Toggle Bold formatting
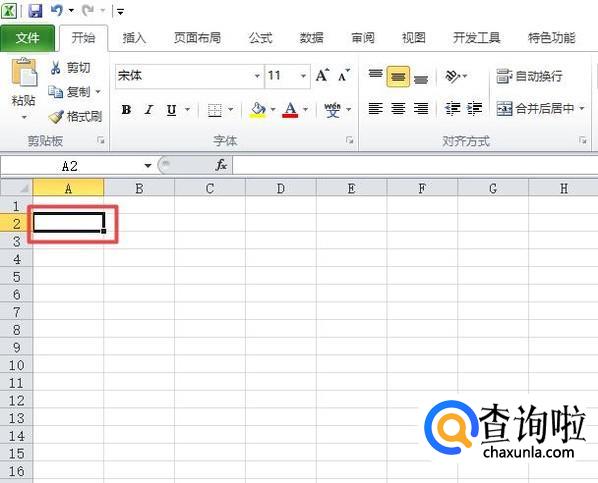 coord(126,110)
